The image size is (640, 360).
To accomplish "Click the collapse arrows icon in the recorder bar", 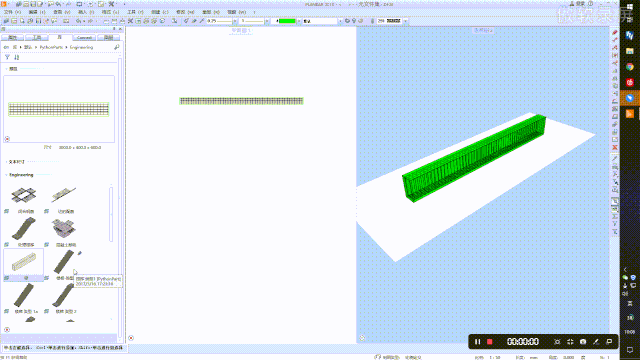I will click(570, 342).
